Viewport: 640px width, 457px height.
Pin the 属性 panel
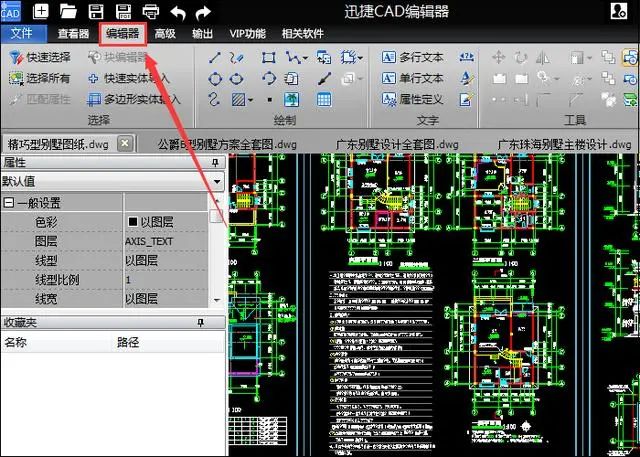point(216,163)
